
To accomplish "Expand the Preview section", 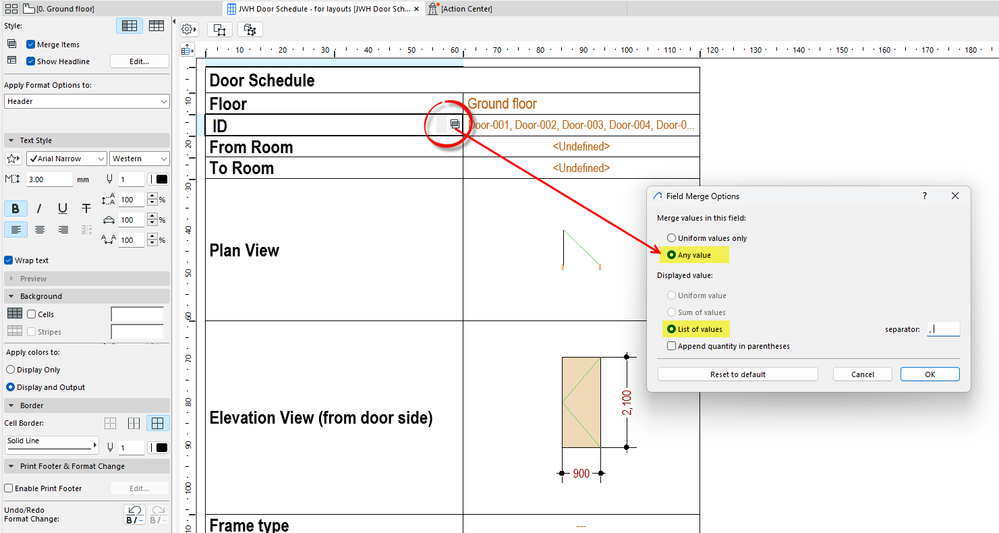I will click(11, 279).
